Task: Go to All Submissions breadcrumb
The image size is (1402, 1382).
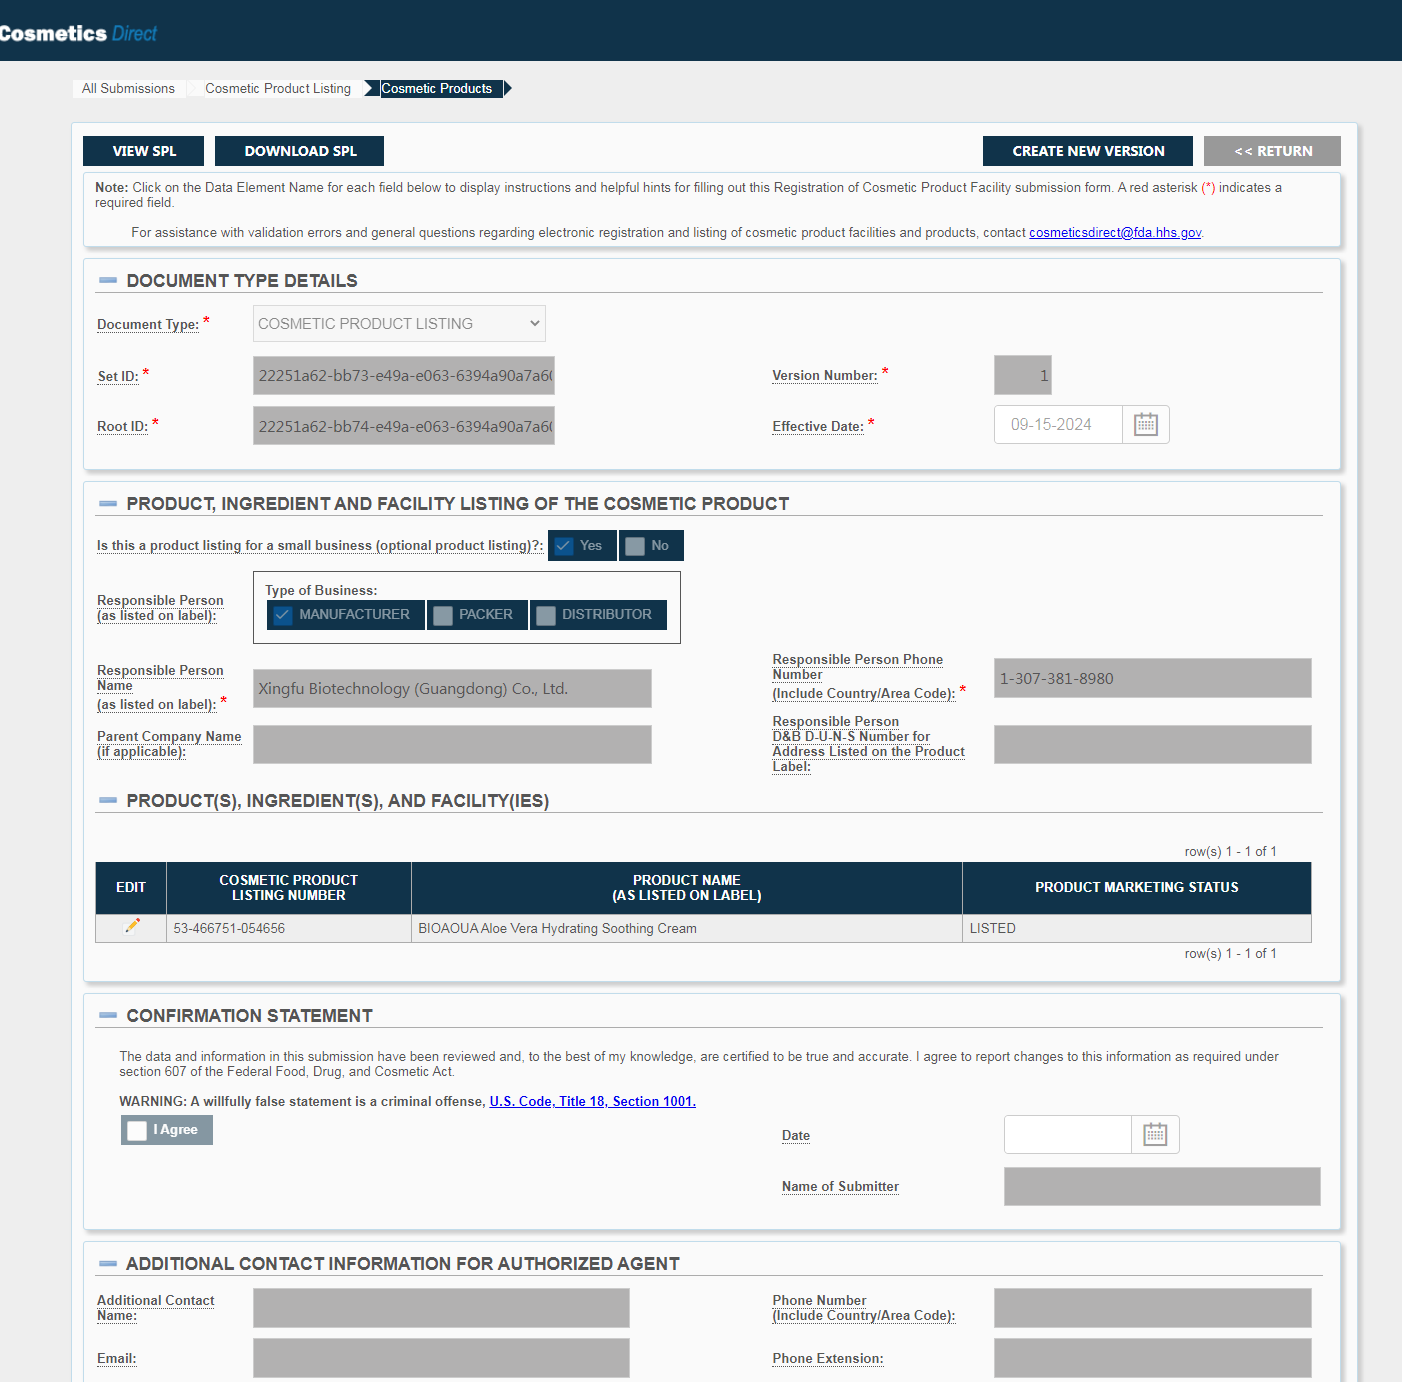Action: [x=128, y=89]
